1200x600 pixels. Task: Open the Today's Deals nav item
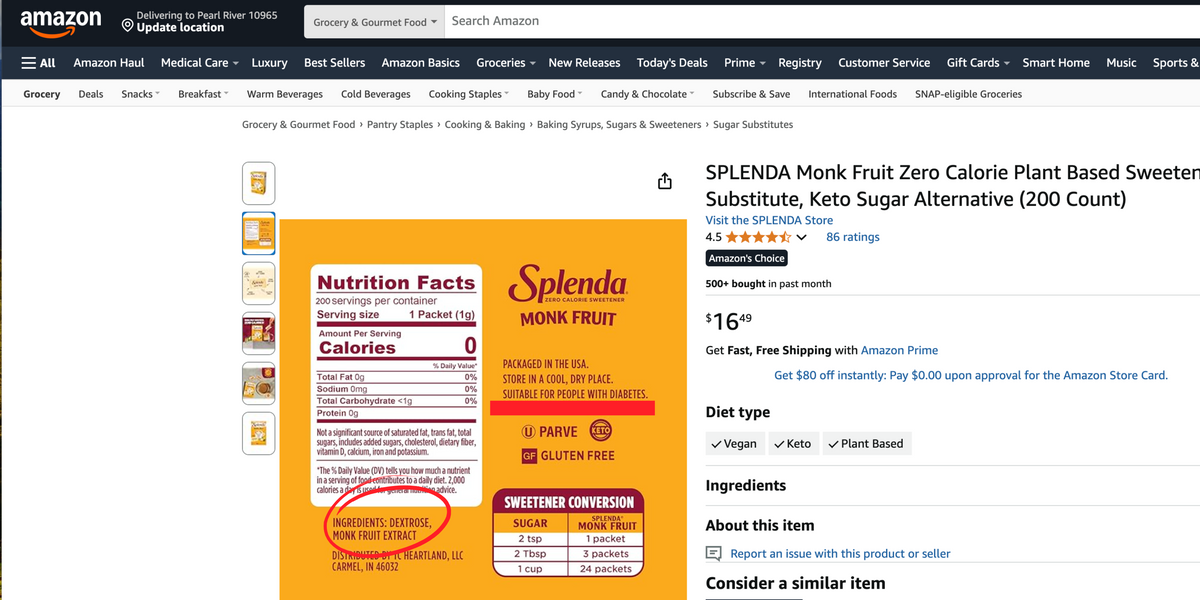pos(672,62)
